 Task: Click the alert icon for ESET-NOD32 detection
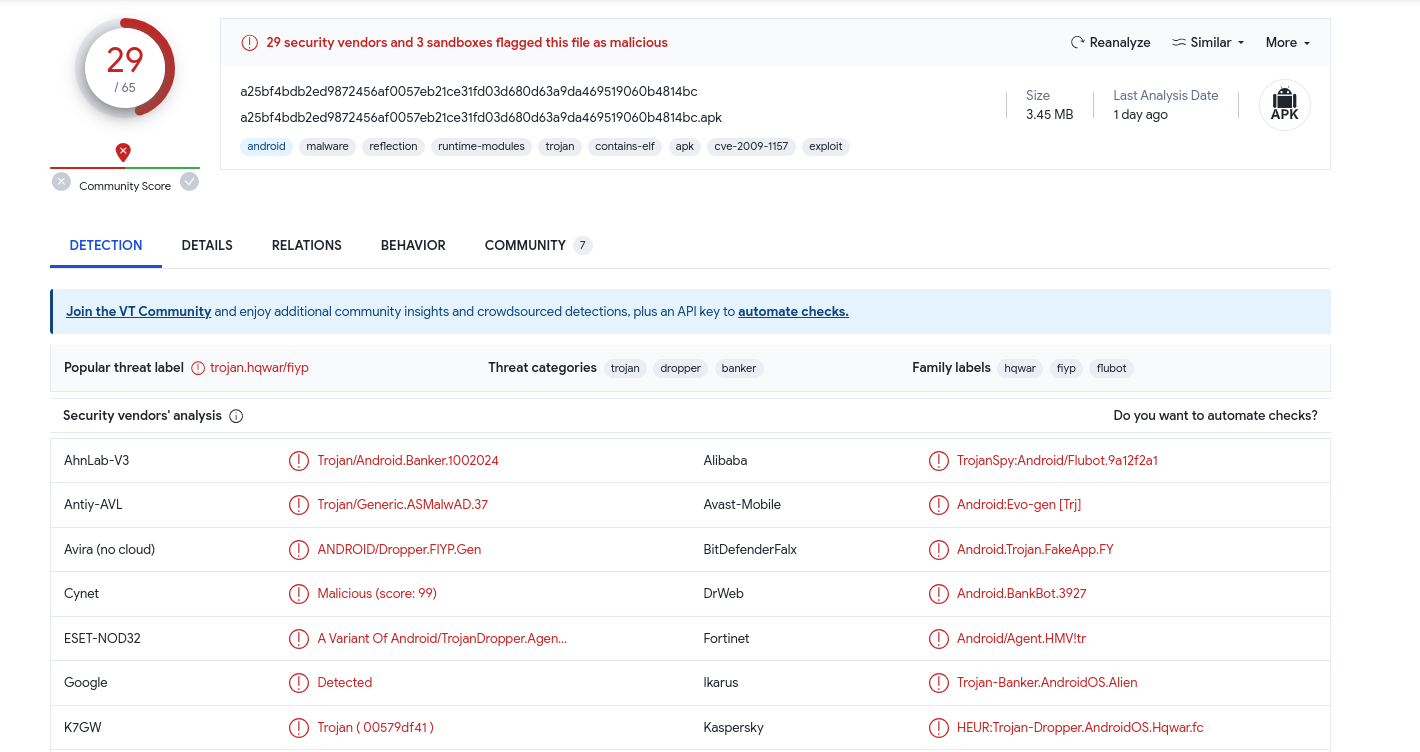[298, 639]
